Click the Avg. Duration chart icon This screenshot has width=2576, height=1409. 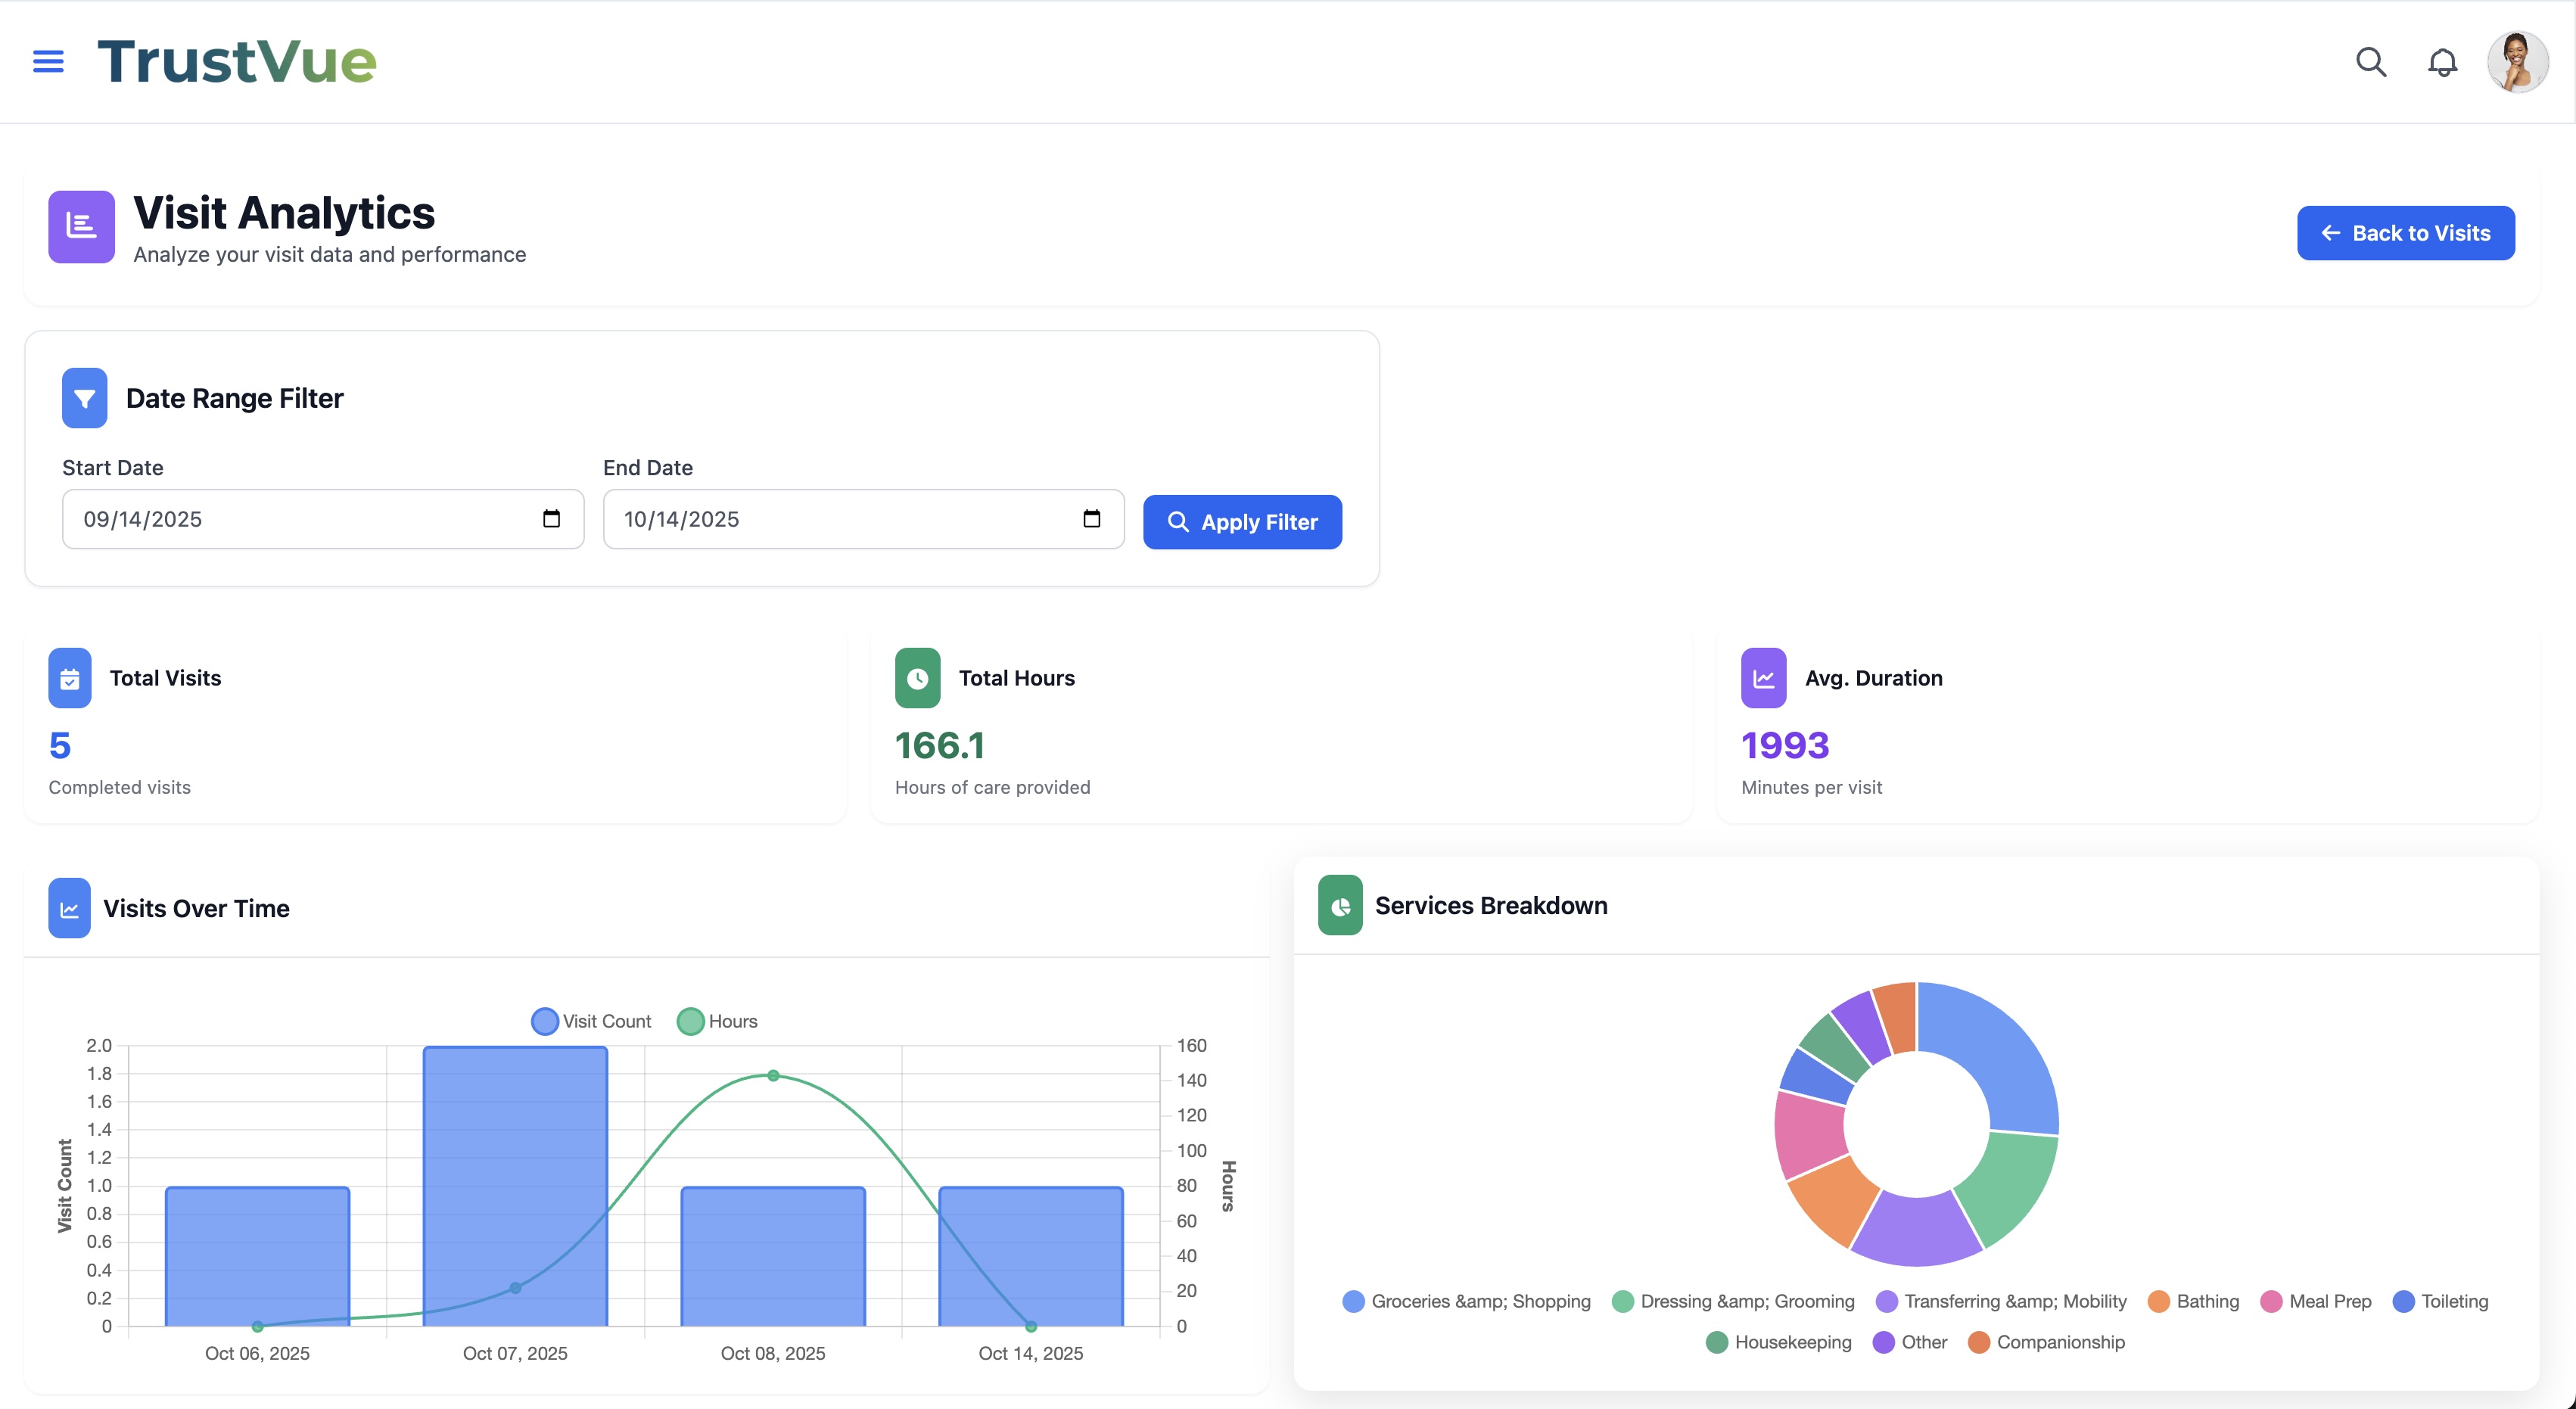1764,677
